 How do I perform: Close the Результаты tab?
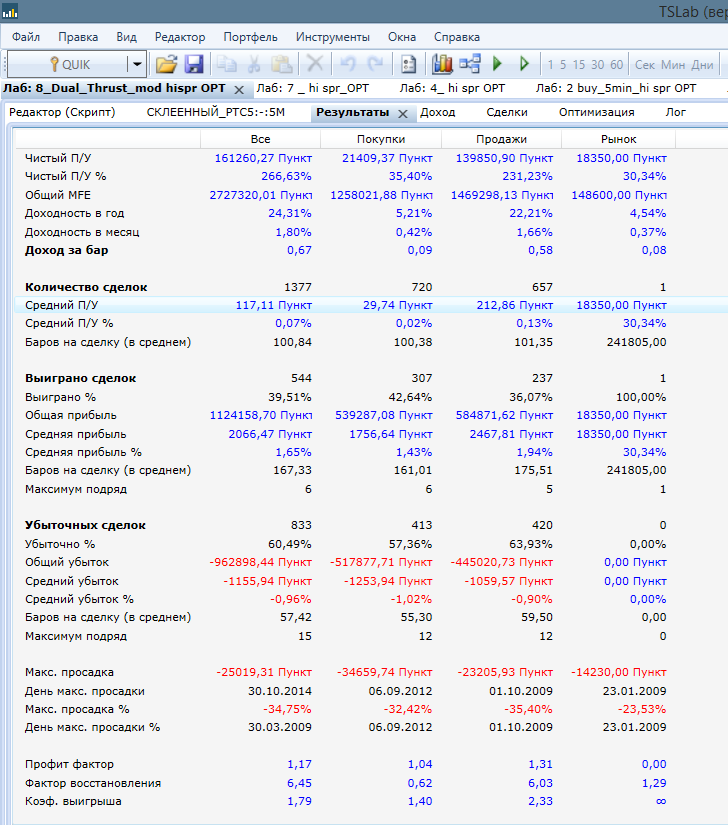[x=403, y=113]
